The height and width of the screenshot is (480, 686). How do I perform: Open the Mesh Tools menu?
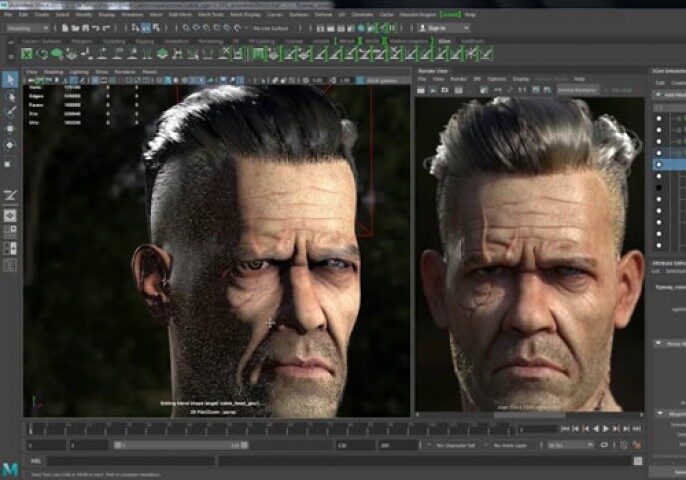[210, 14]
